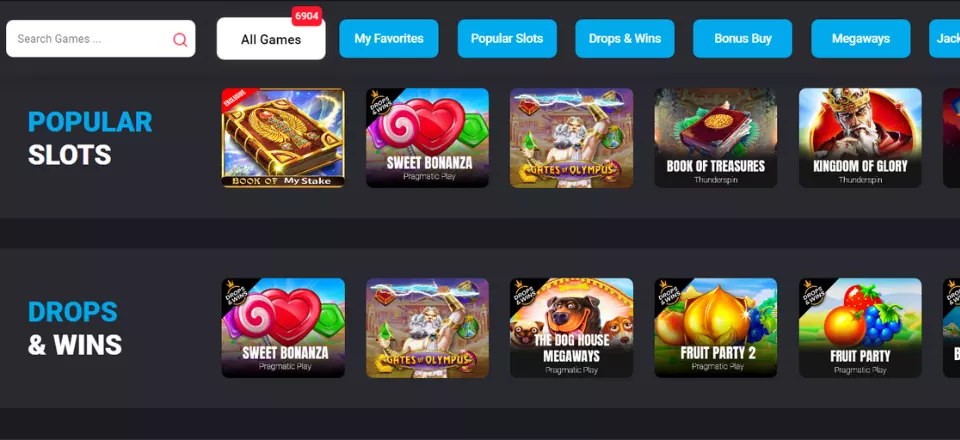Open Sweet Bonanza in Drops & Wins row

tap(283, 328)
